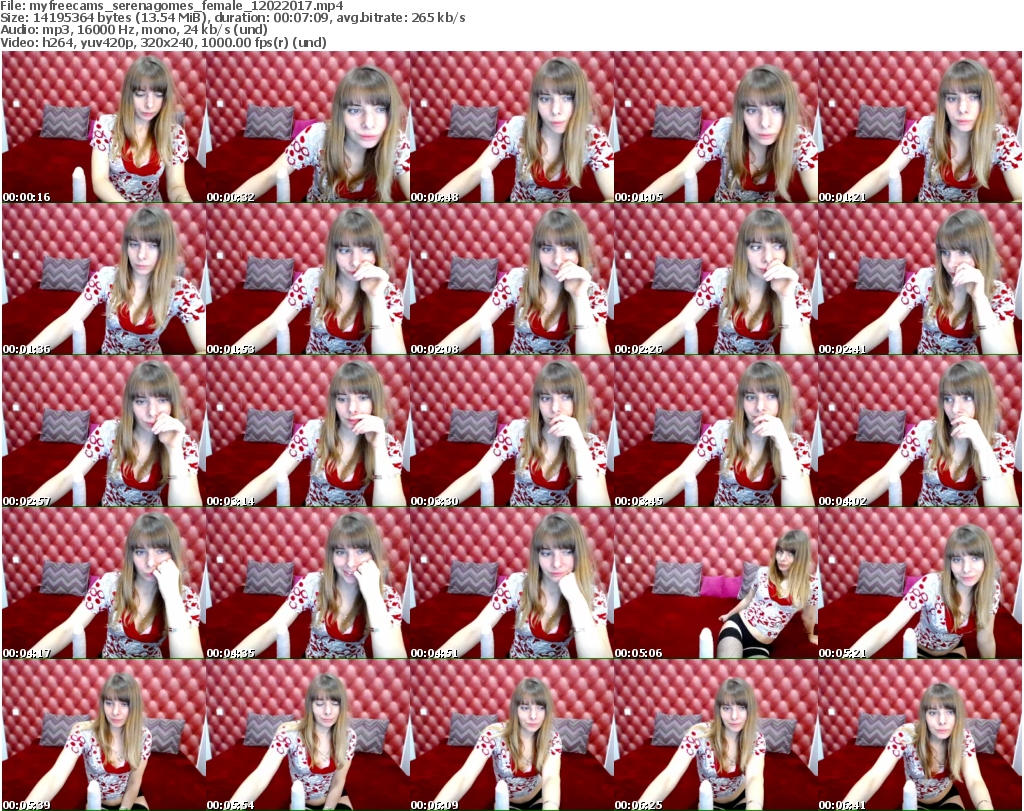
Task: Select the thumbnail stamped 00:00:32
Action: (308, 127)
